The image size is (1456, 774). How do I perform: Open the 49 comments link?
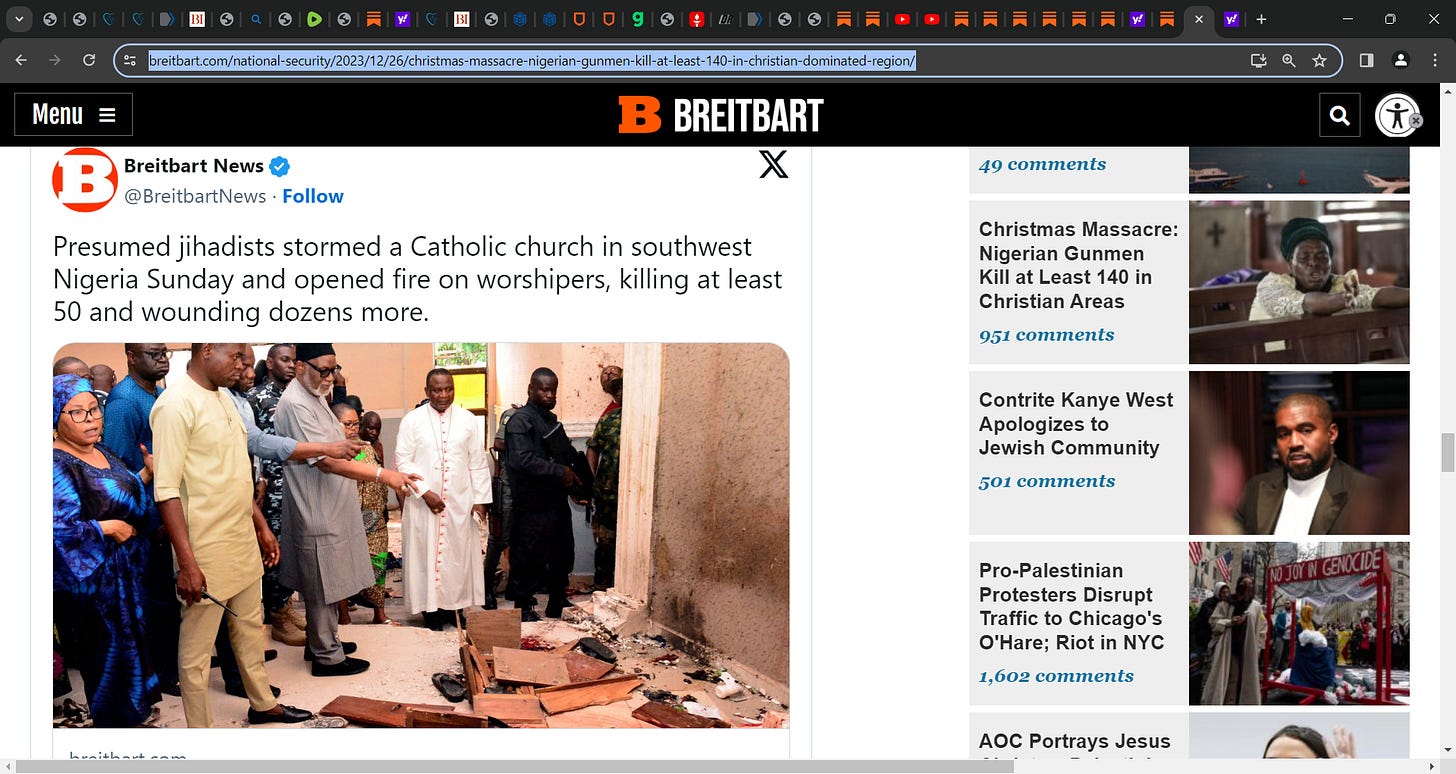[x=1043, y=164]
